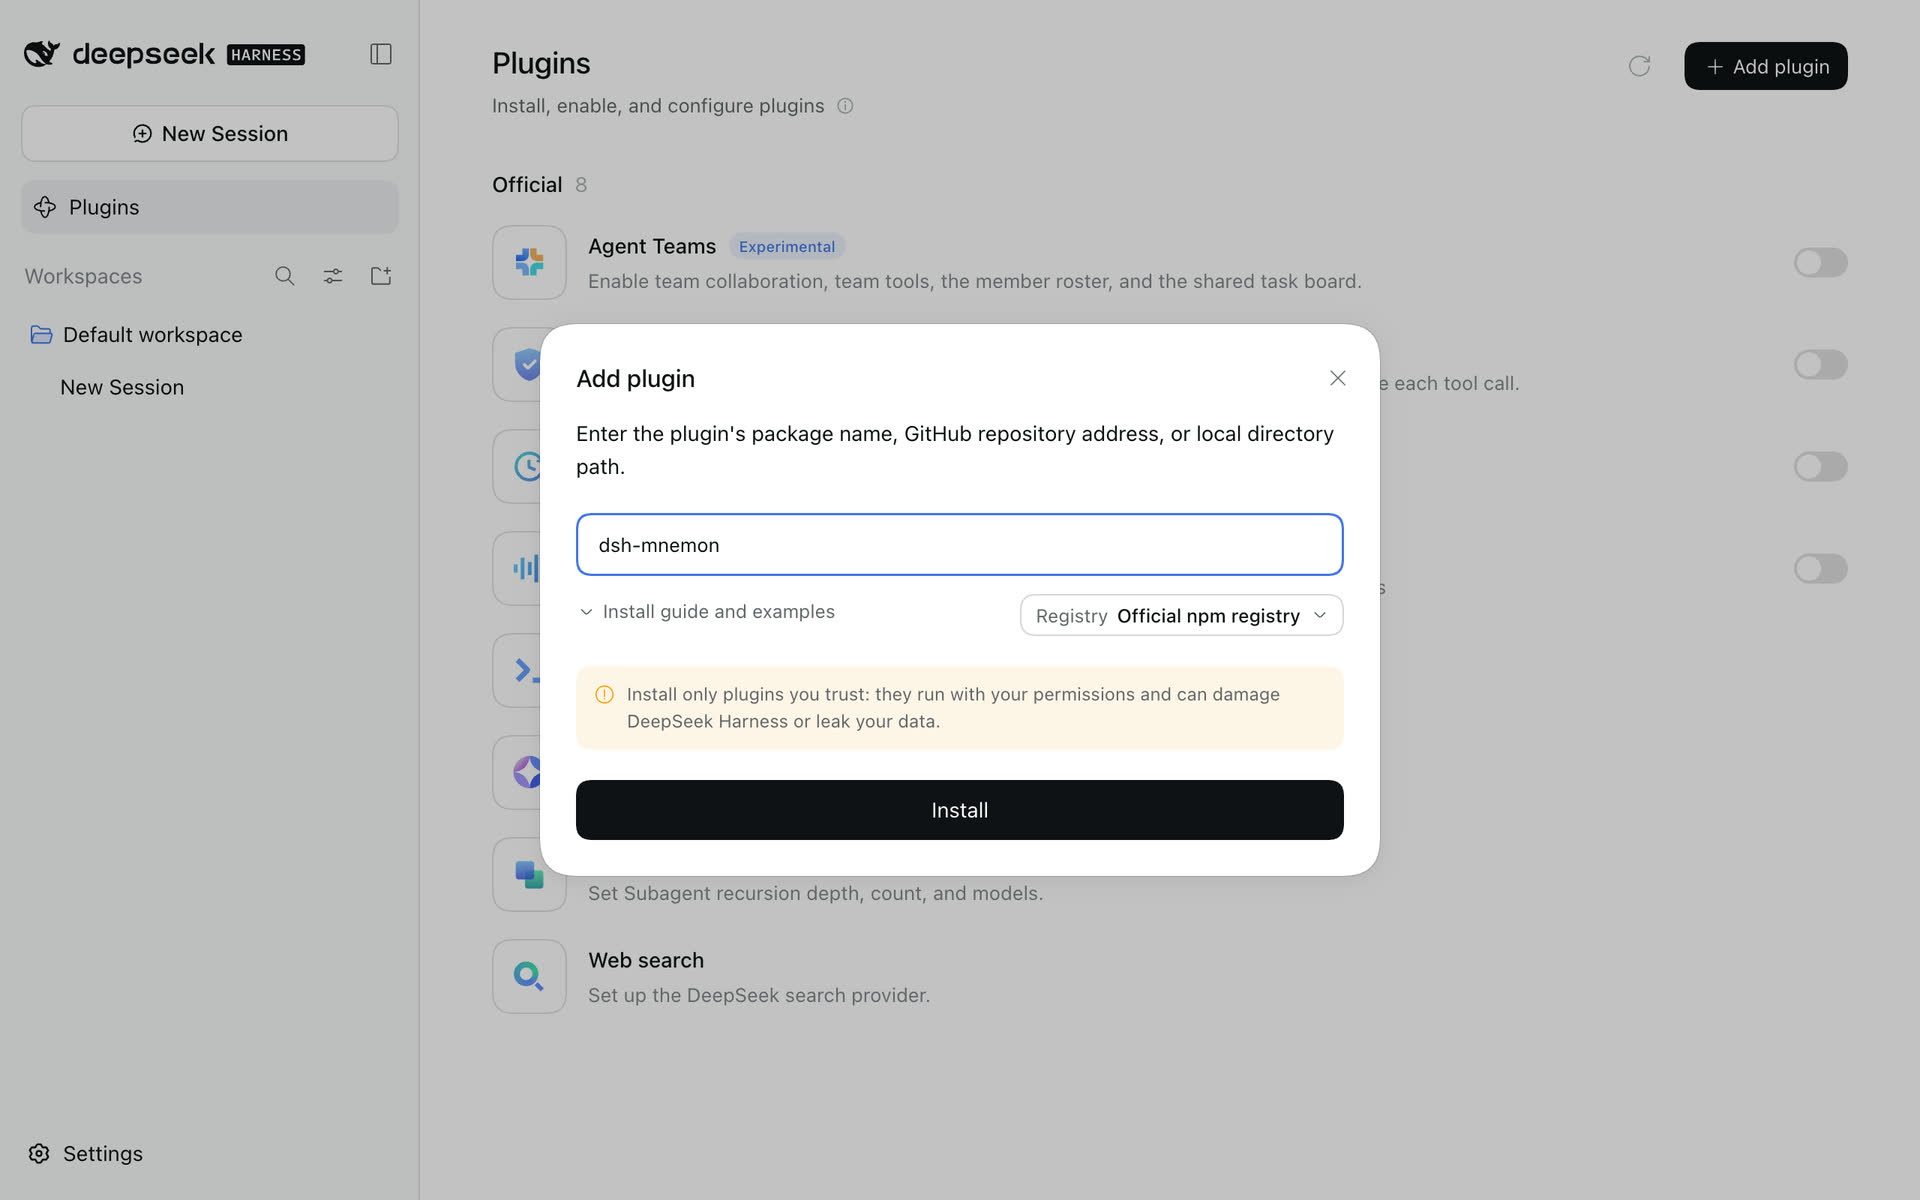Viewport: 1920px width, 1200px height.
Task: Click the Subagent plugin squares icon
Action: (529, 874)
